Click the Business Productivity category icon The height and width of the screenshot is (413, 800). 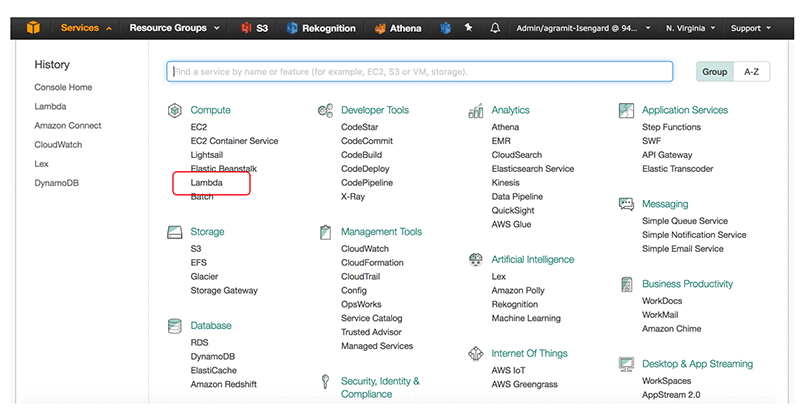coord(626,284)
